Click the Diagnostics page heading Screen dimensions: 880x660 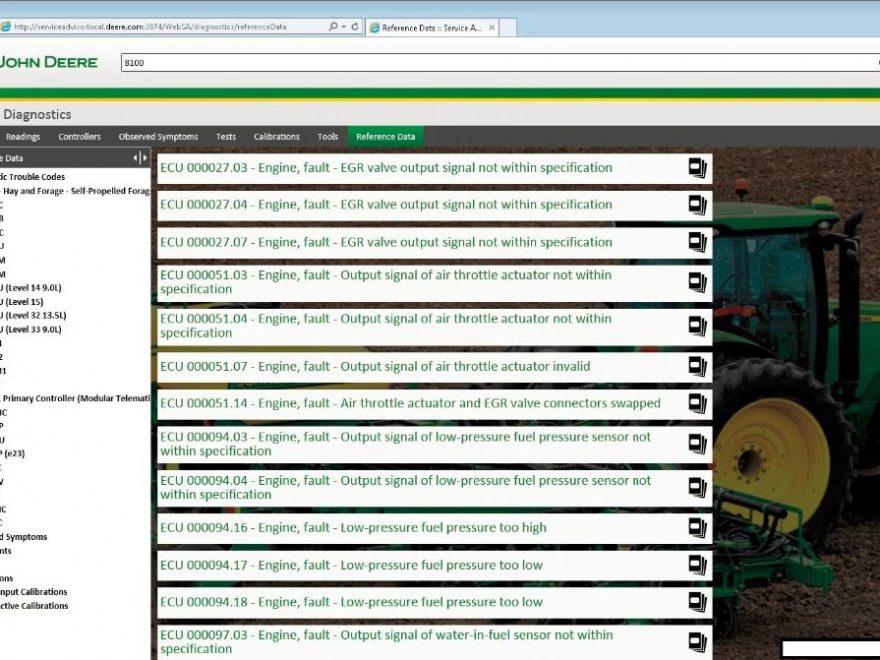(x=38, y=114)
